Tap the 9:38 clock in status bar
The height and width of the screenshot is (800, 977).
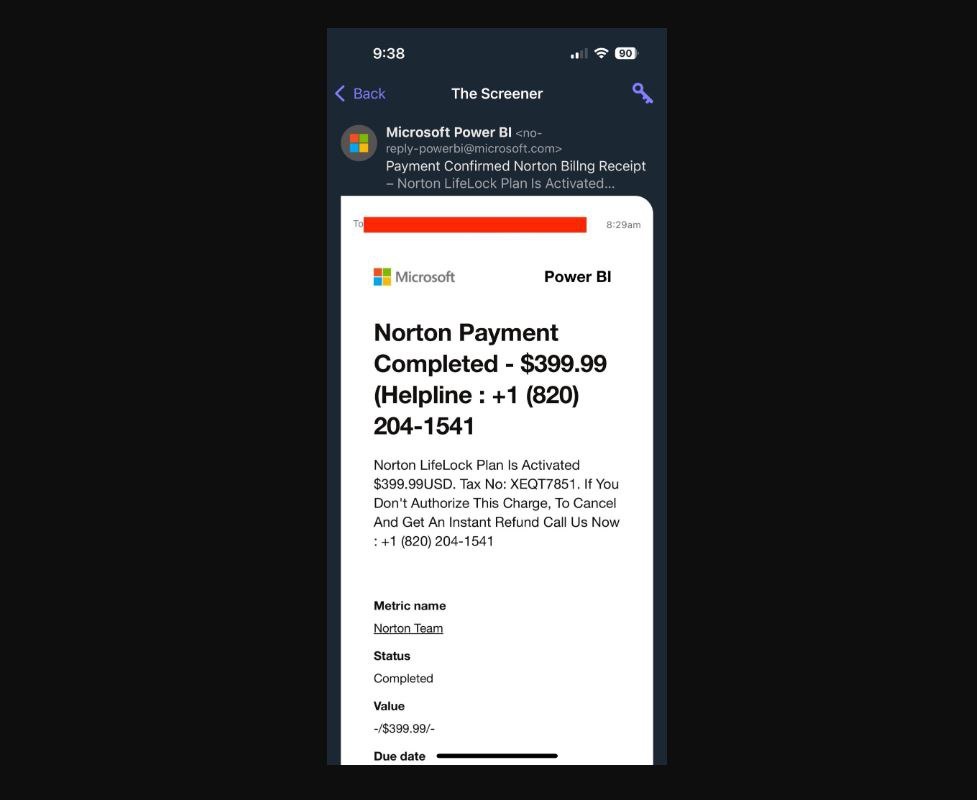tap(389, 54)
